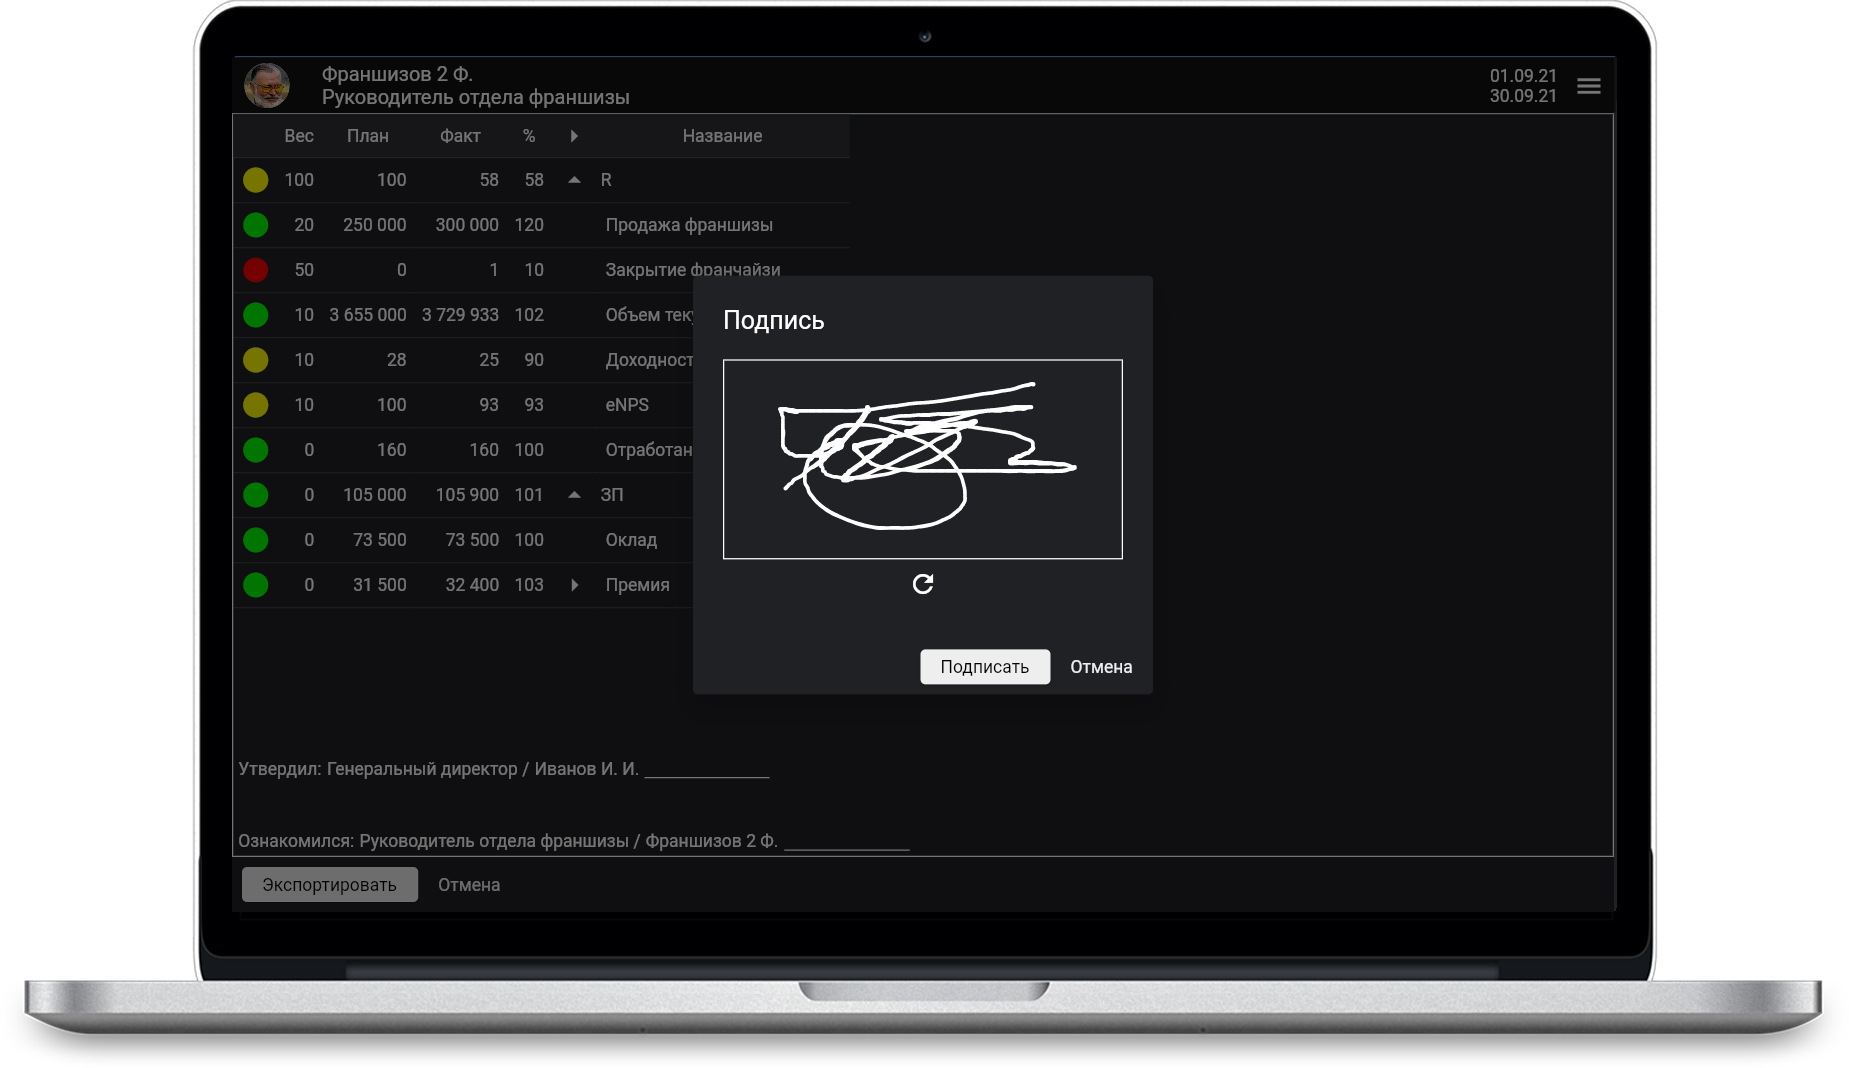Reset the signature with refresh icon

click(923, 584)
